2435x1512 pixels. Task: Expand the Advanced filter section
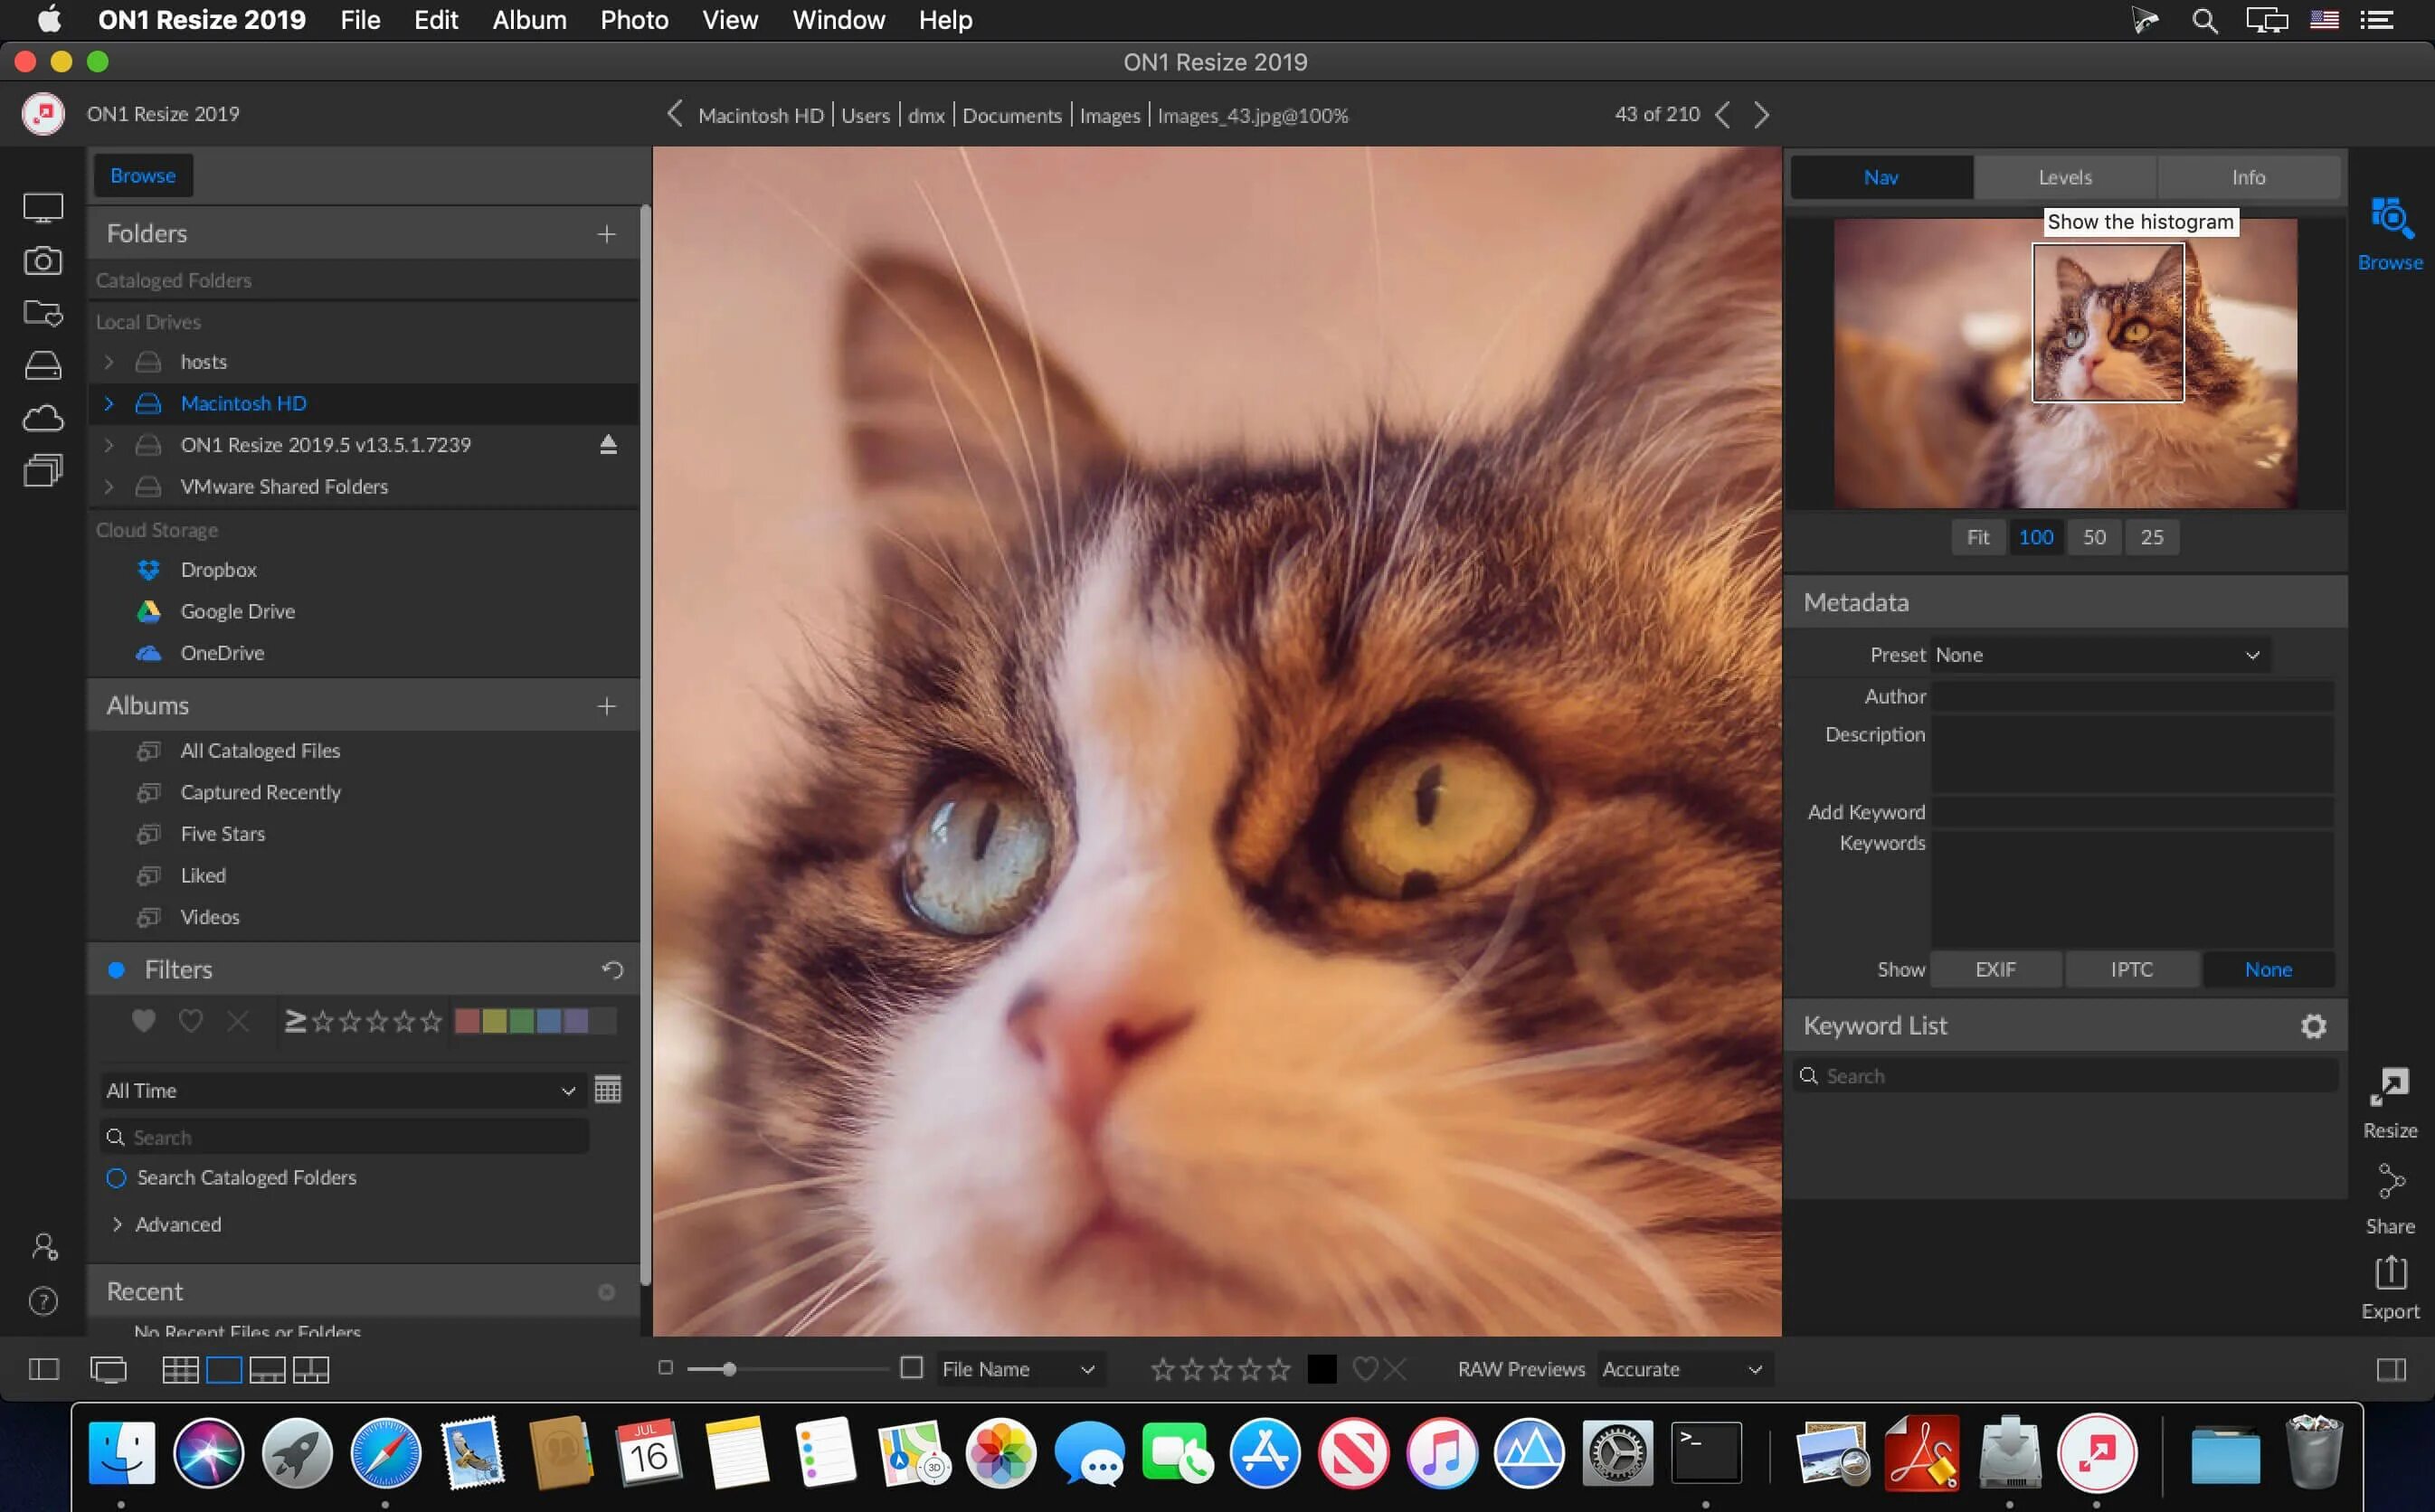(x=117, y=1224)
